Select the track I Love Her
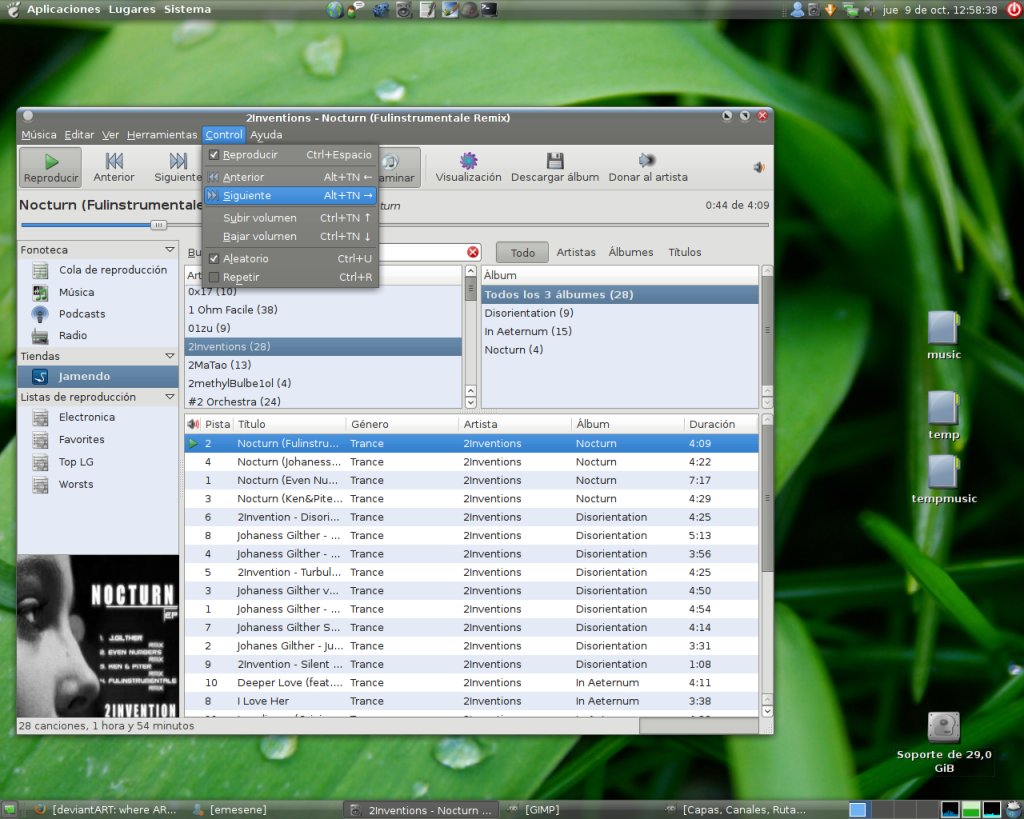The height and width of the screenshot is (819, 1024). (472, 701)
